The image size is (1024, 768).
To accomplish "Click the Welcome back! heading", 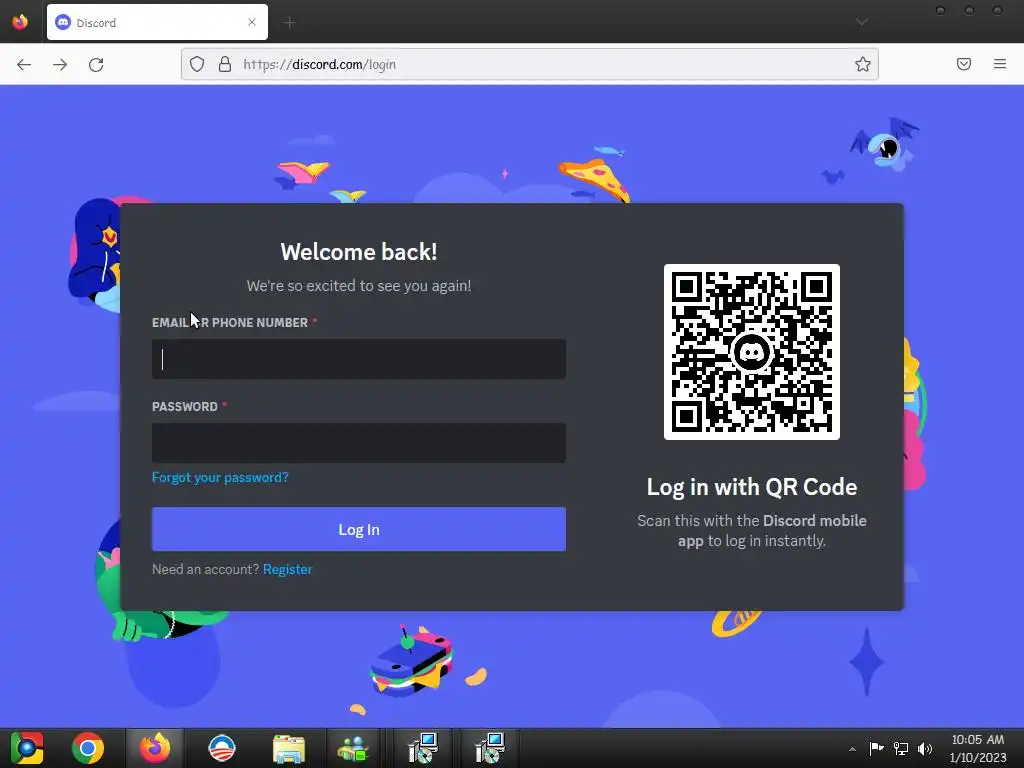I will [359, 252].
